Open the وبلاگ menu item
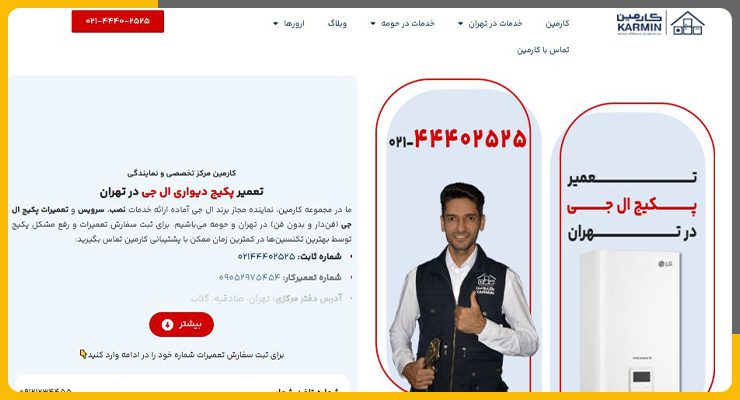The height and width of the screenshot is (400, 740). (x=337, y=24)
